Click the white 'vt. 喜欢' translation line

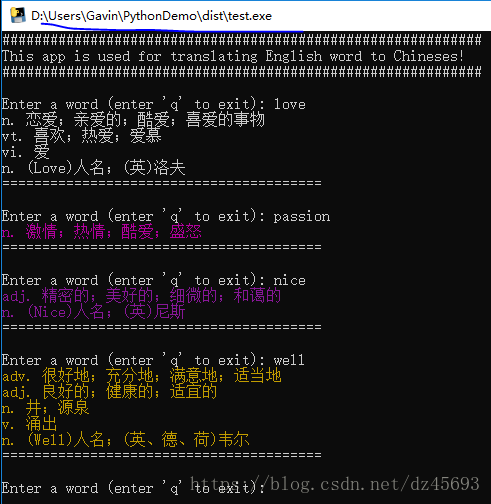[x=81, y=136]
